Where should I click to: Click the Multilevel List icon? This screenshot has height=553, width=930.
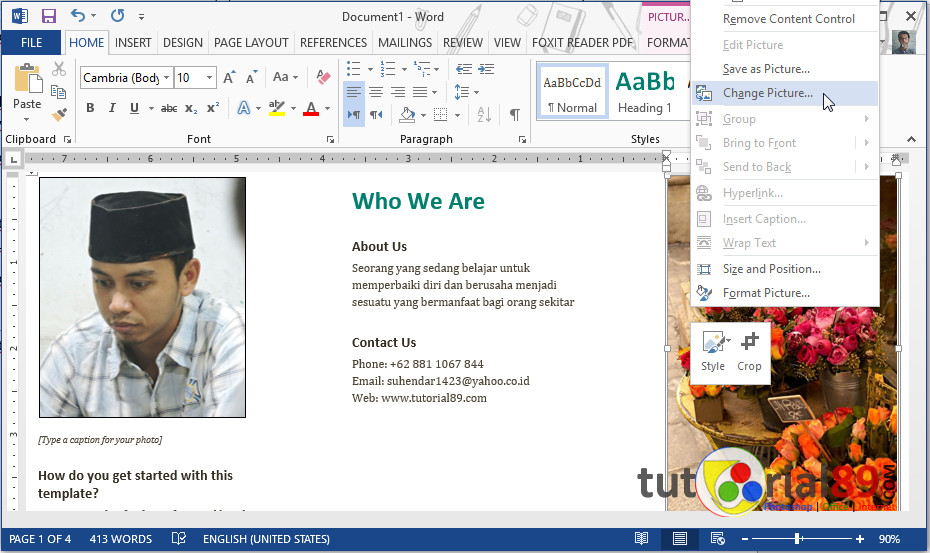point(422,69)
